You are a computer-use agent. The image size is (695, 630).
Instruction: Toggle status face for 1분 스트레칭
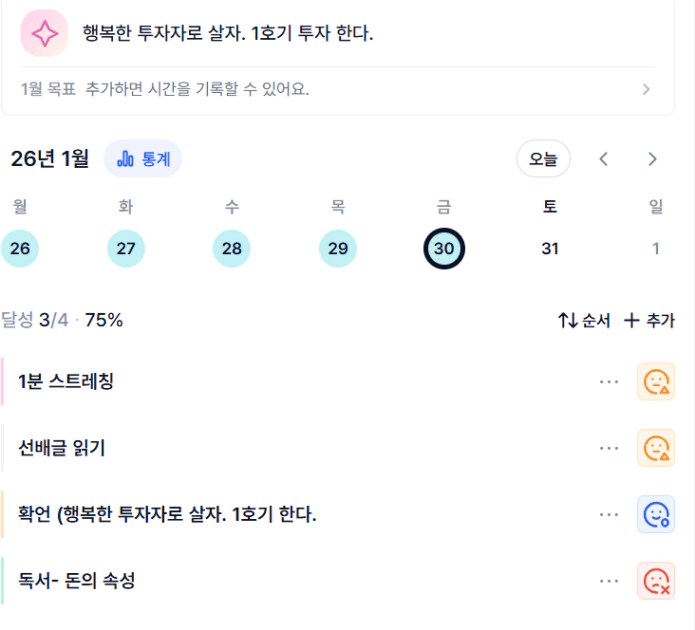pyautogui.click(x=656, y=382)
